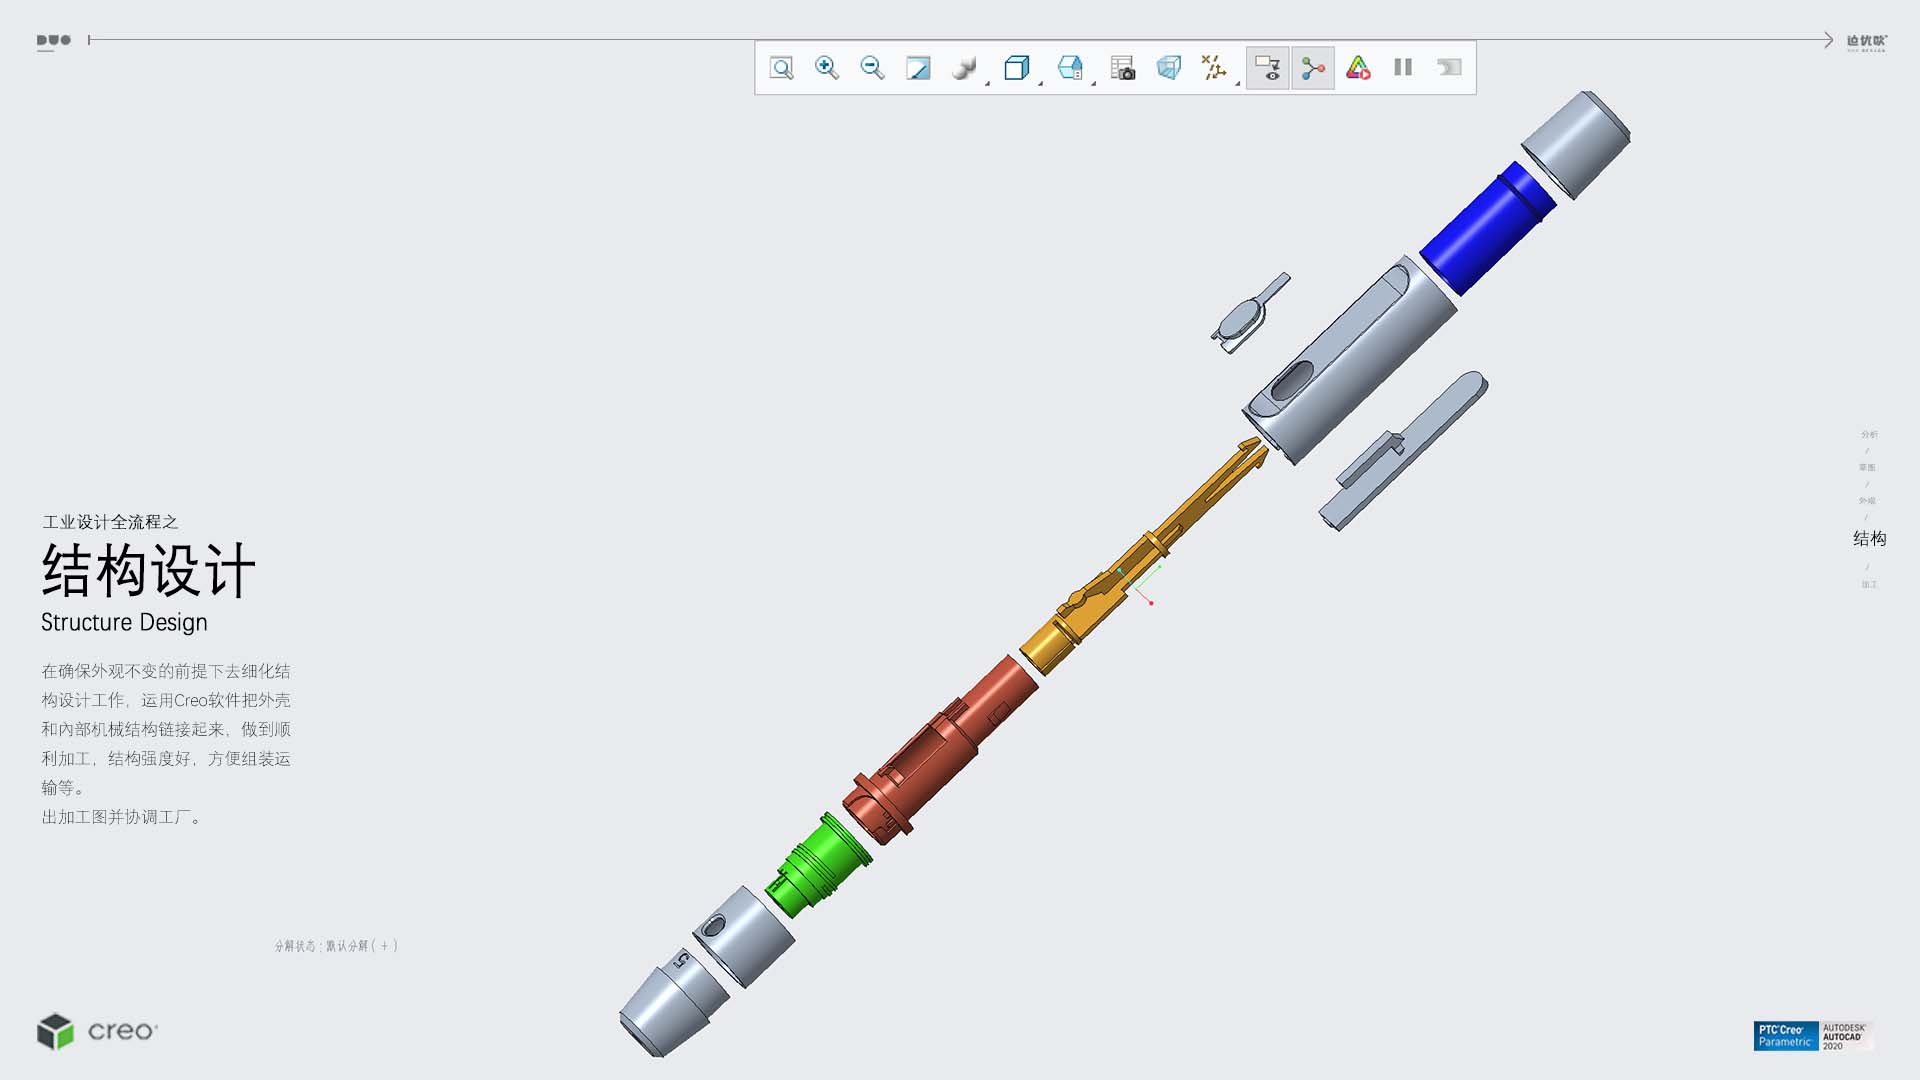
Task: Click the Zoom In magnifier icon
Action: coord(826,68)
